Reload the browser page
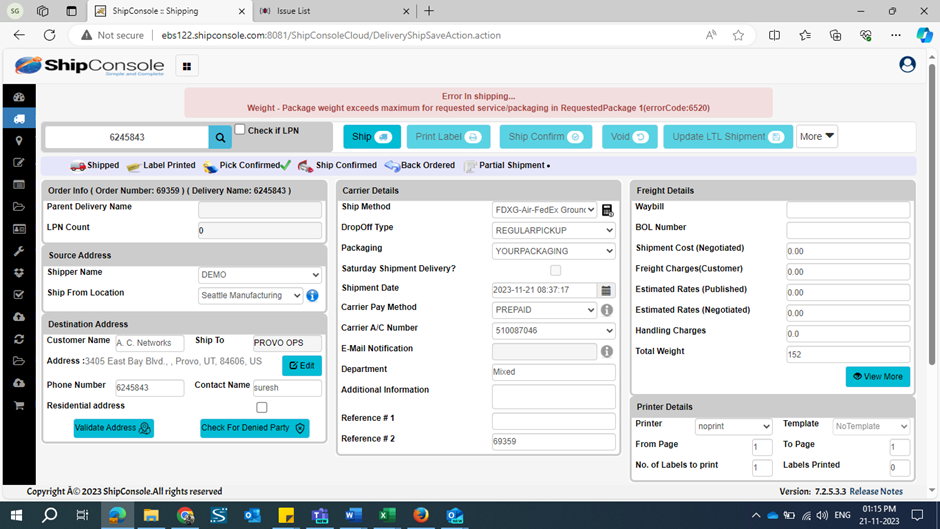The image size is (940, 529). tap(49, 35)
